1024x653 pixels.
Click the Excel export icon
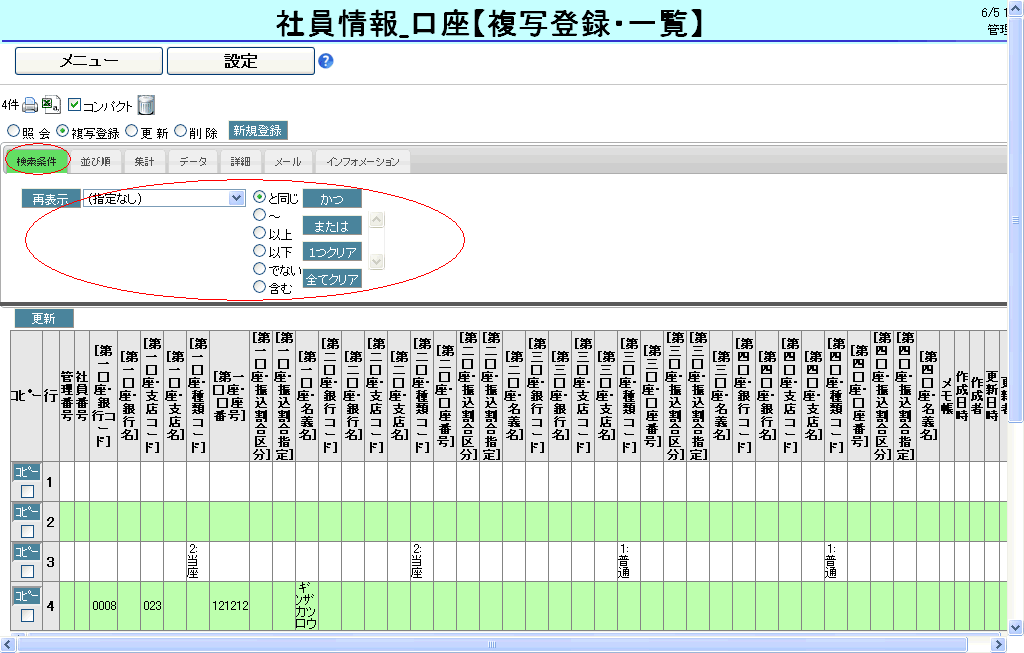(52, 104)
